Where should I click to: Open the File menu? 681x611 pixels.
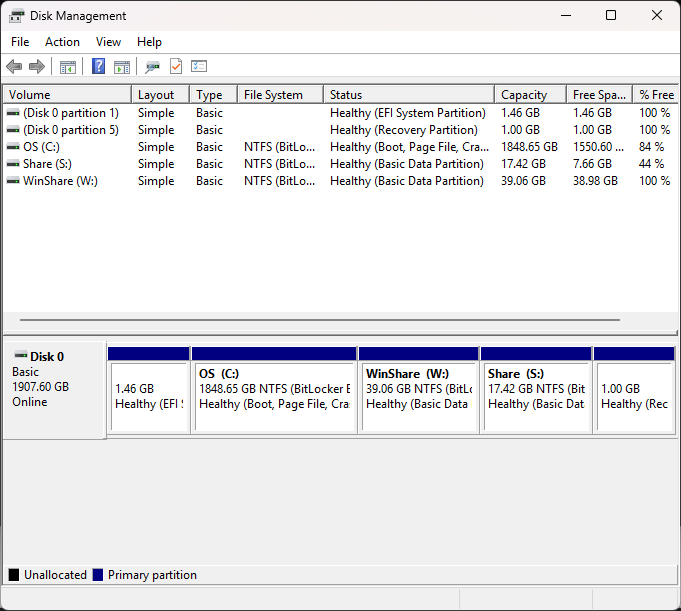tap(20, 42)
